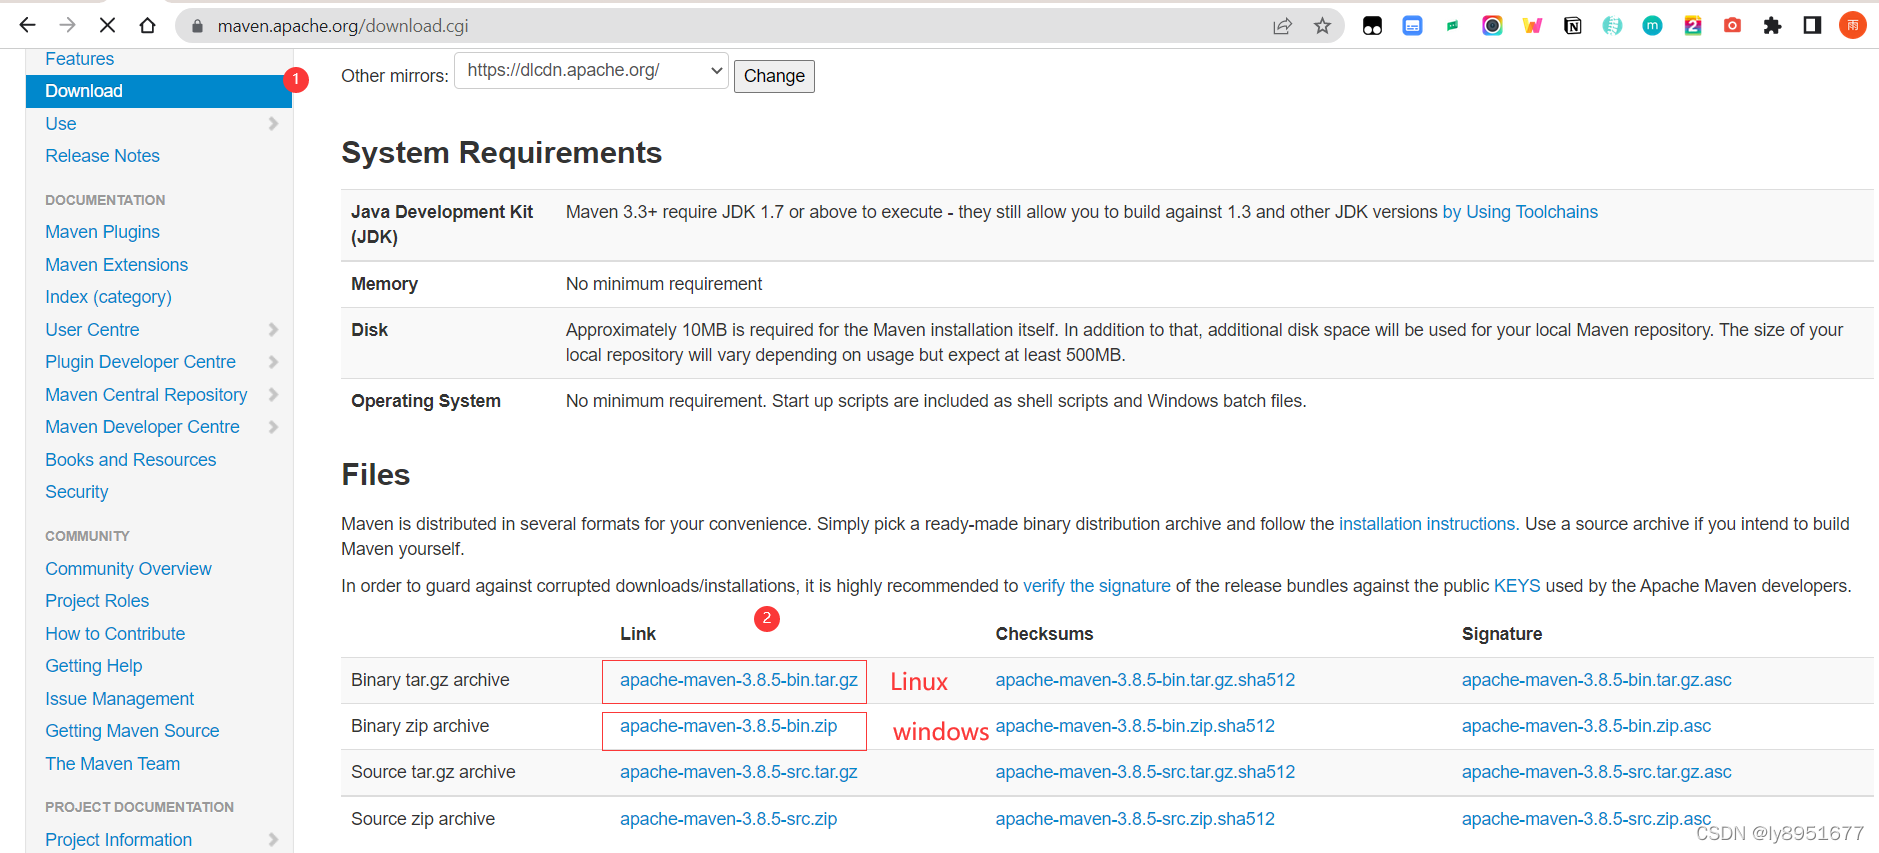Open the Project Information sidebar link
1879x853 pixels.
click(x=118, y=840)
